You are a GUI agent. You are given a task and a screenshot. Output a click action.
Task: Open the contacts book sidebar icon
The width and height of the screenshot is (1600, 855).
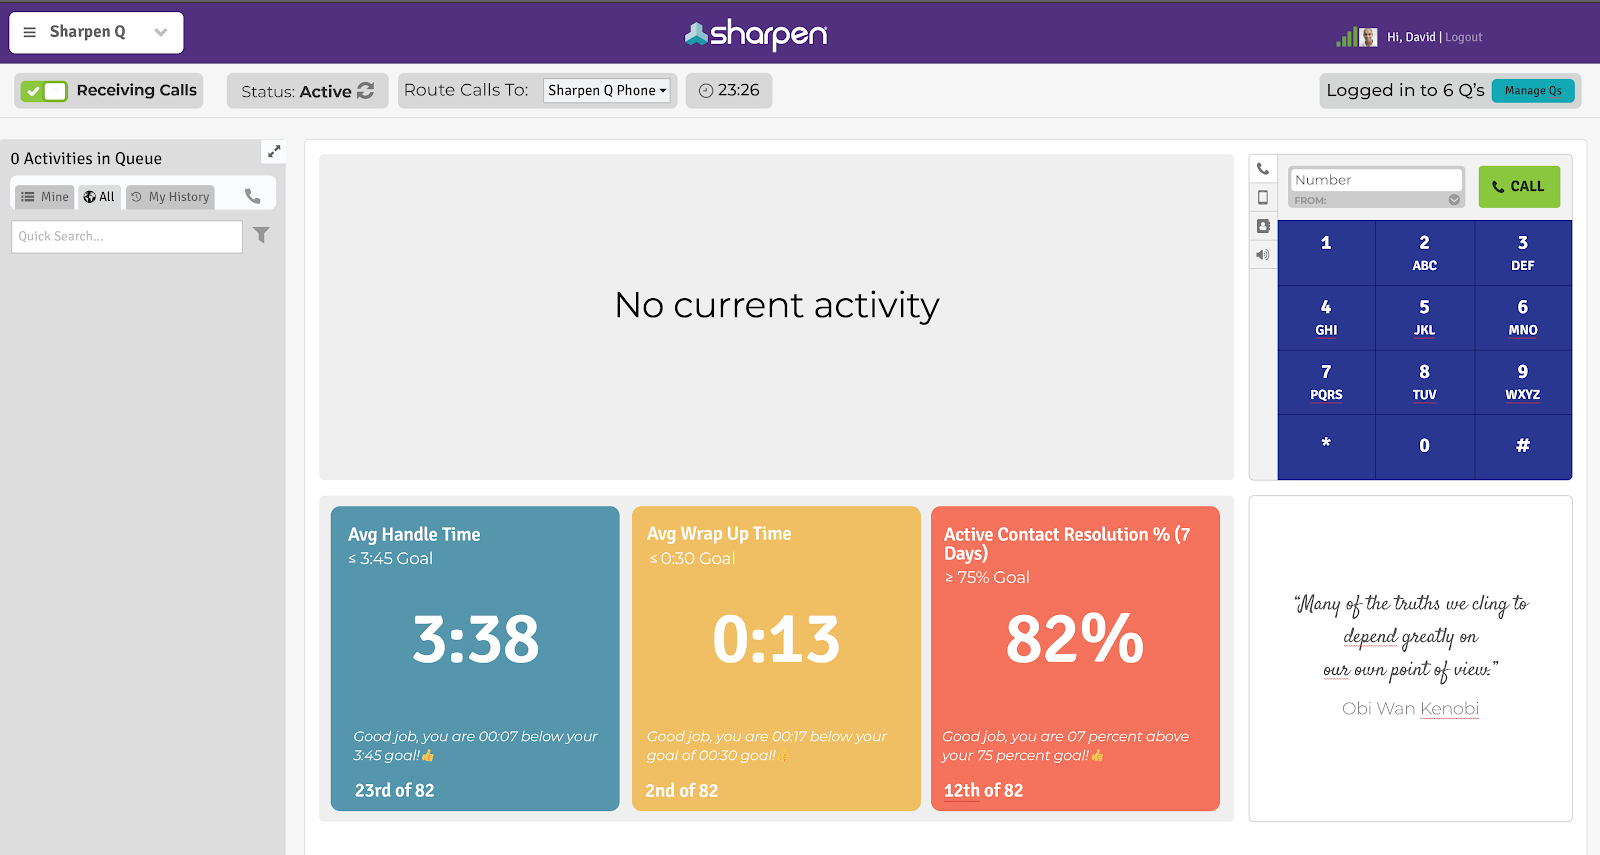pos(1263,226)
